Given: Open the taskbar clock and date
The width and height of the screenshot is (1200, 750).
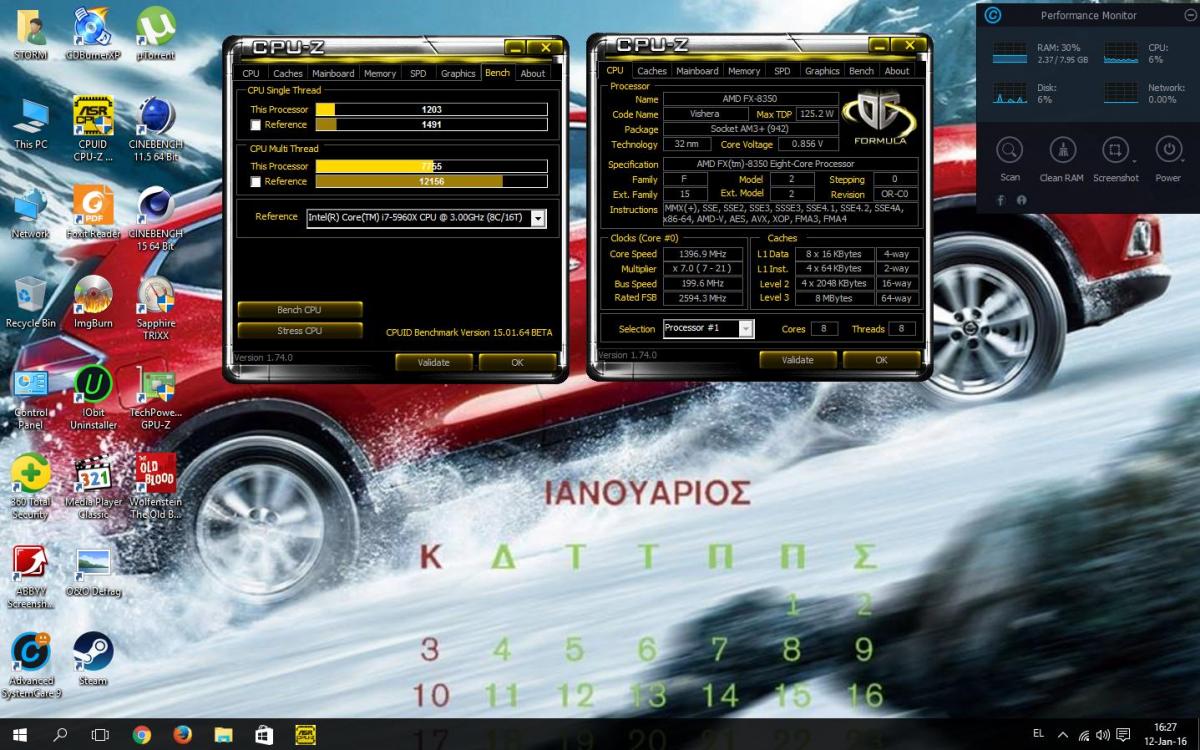Looking at the screenshot, I should point(1165,735).
